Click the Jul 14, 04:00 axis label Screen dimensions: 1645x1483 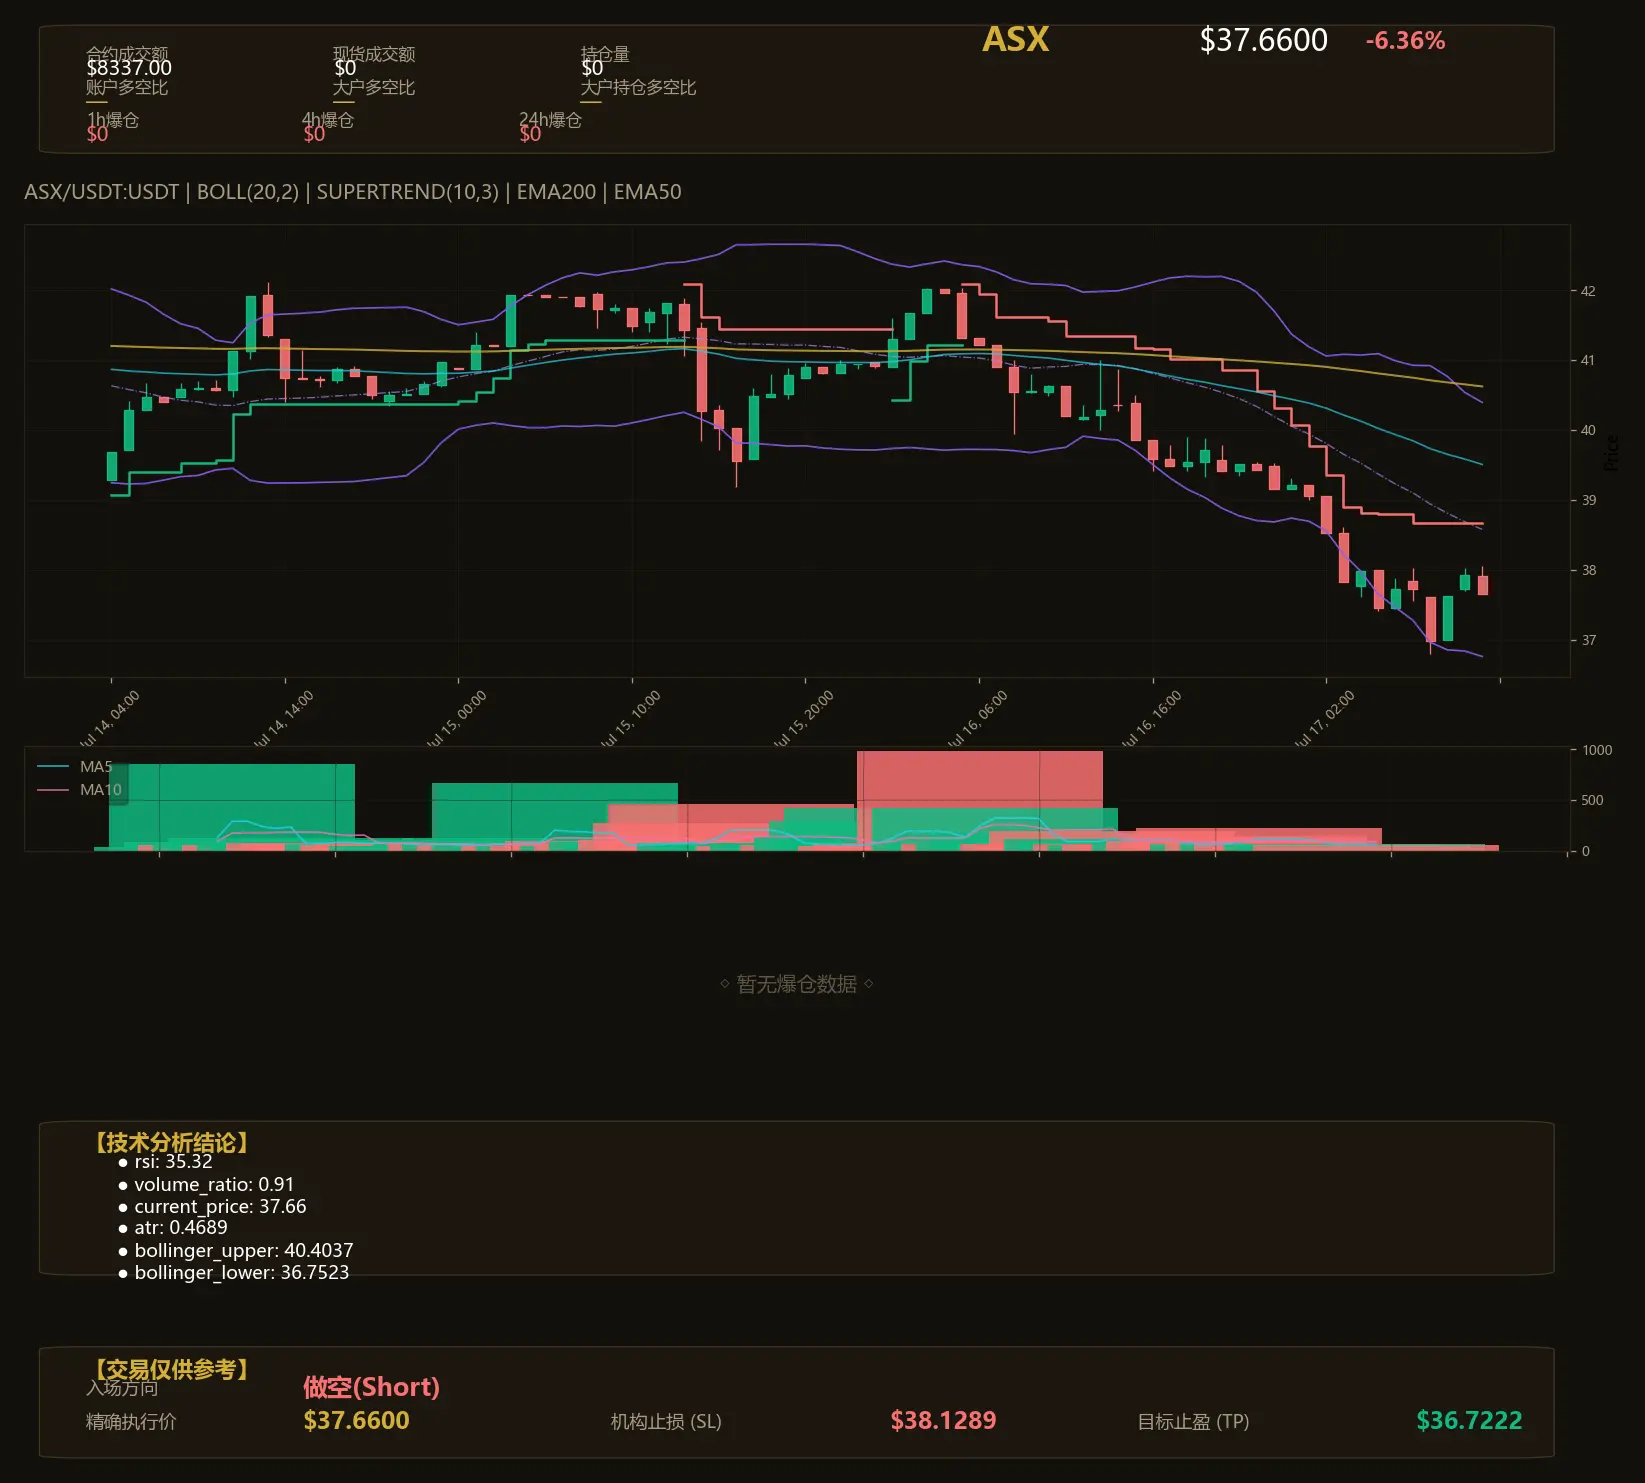click(x=110, y=720)
